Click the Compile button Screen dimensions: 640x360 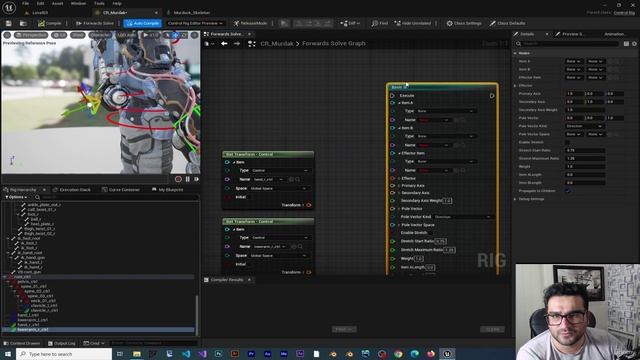coord(50,23)
